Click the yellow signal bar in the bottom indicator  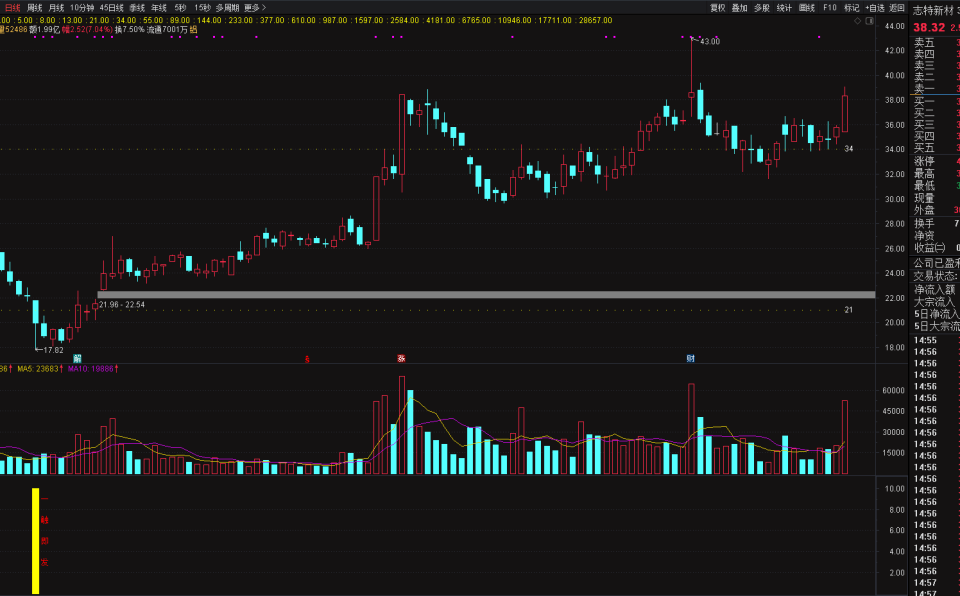point(36,541)
